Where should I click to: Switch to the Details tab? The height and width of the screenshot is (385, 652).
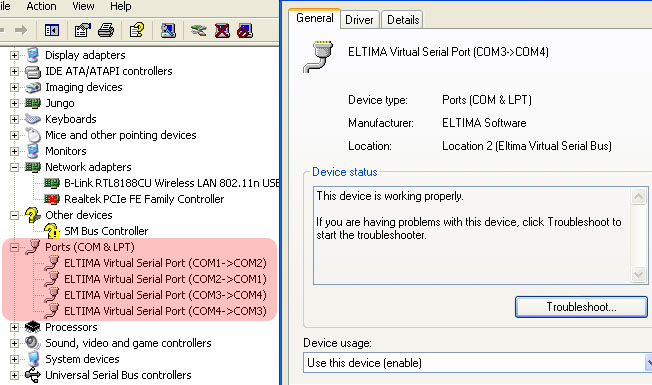point(403,20)
